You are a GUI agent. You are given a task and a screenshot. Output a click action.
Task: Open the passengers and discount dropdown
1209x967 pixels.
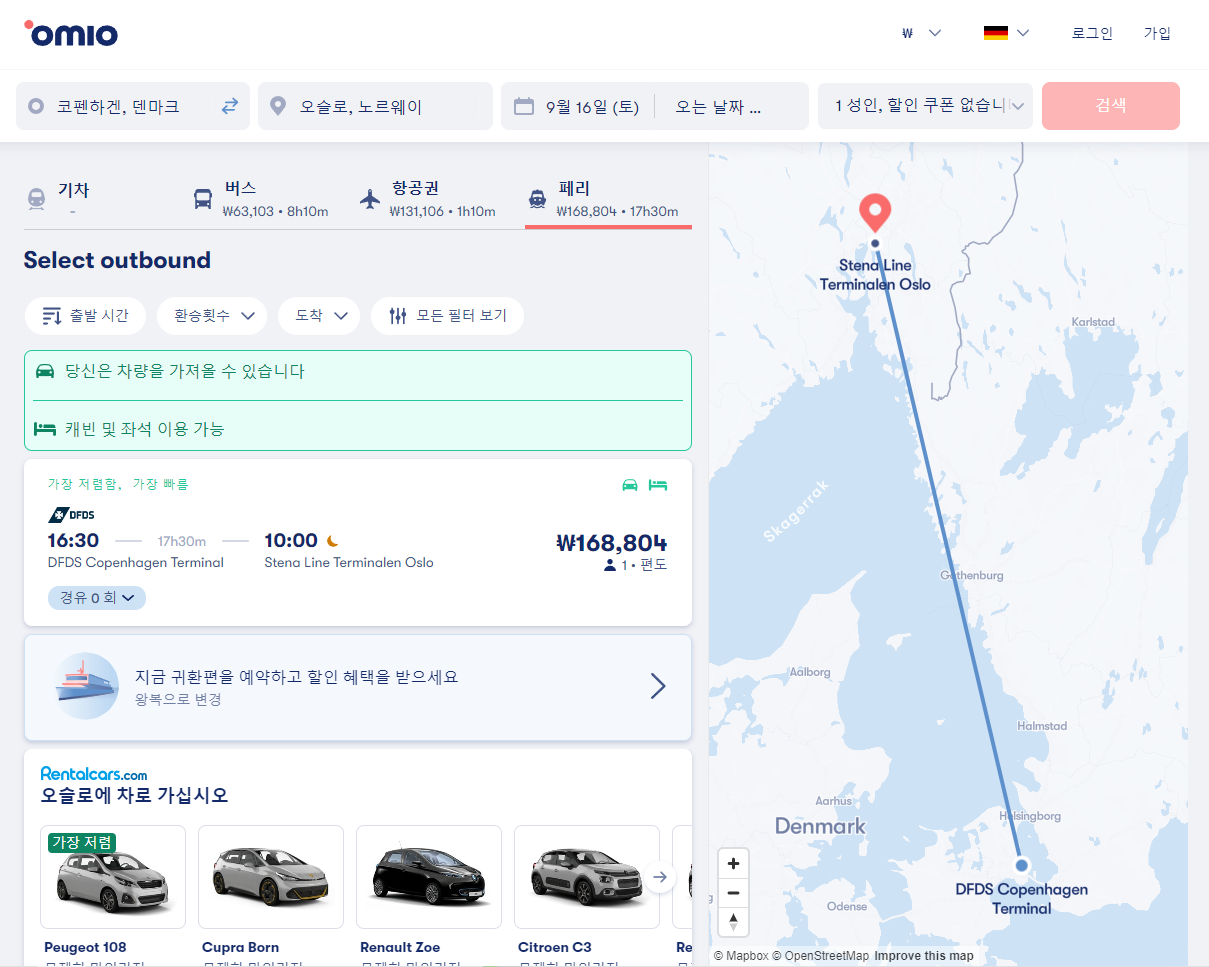pos(926,106)
